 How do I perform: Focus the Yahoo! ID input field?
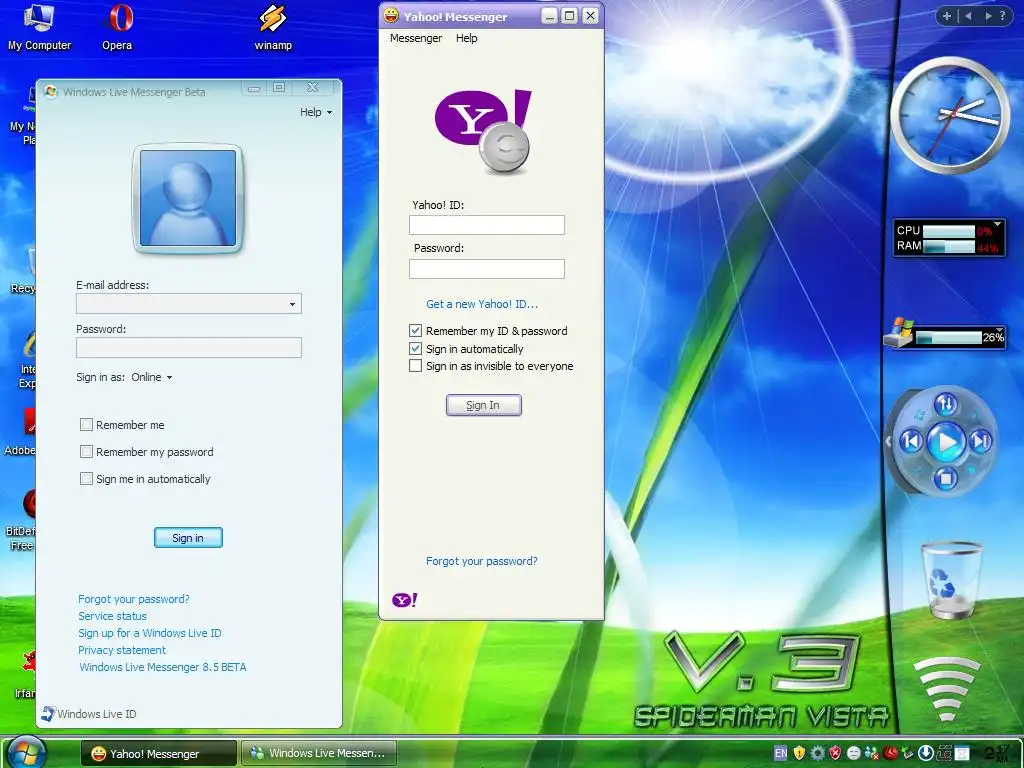pos(487,225)
